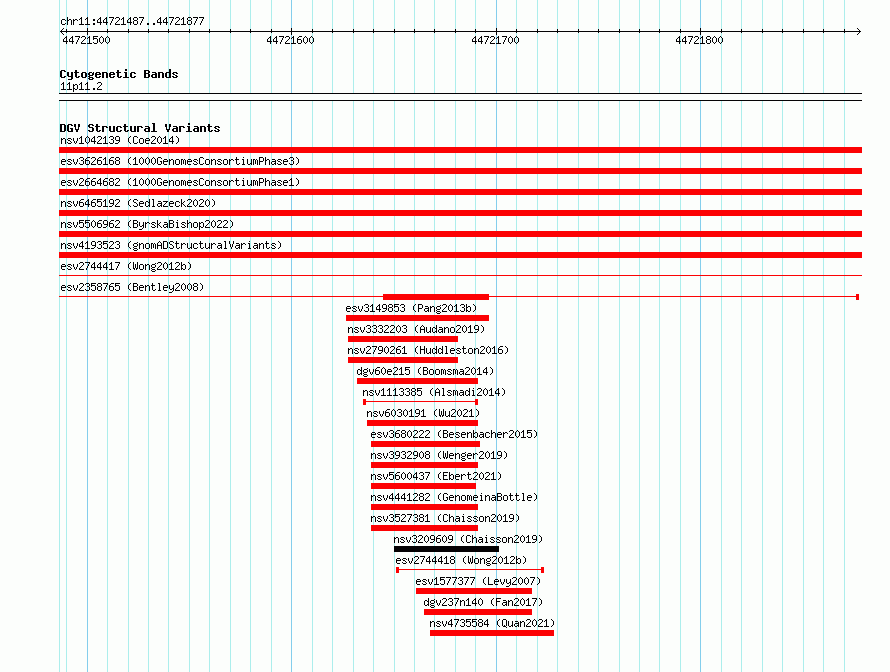Click the red bar under nsv6465192
Screen dimensions: 890x672
click(x=460, y=213)
